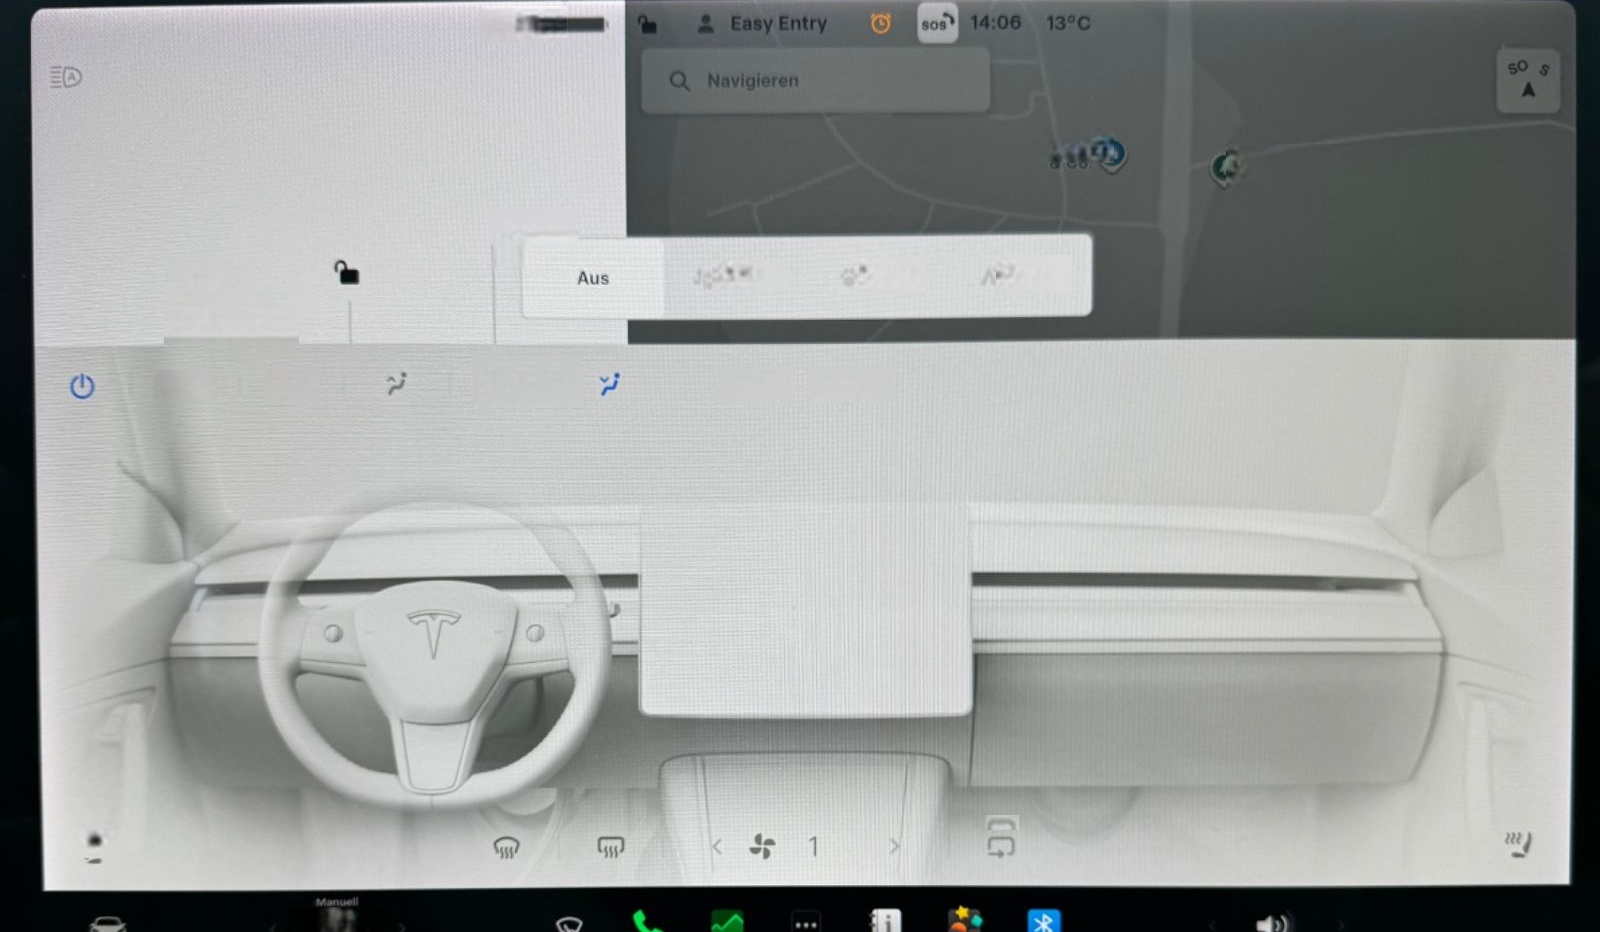Select the green location pin on map
Image resolution: width=1600 pixels, height=932 pixels.
[x=1226, y=167]
